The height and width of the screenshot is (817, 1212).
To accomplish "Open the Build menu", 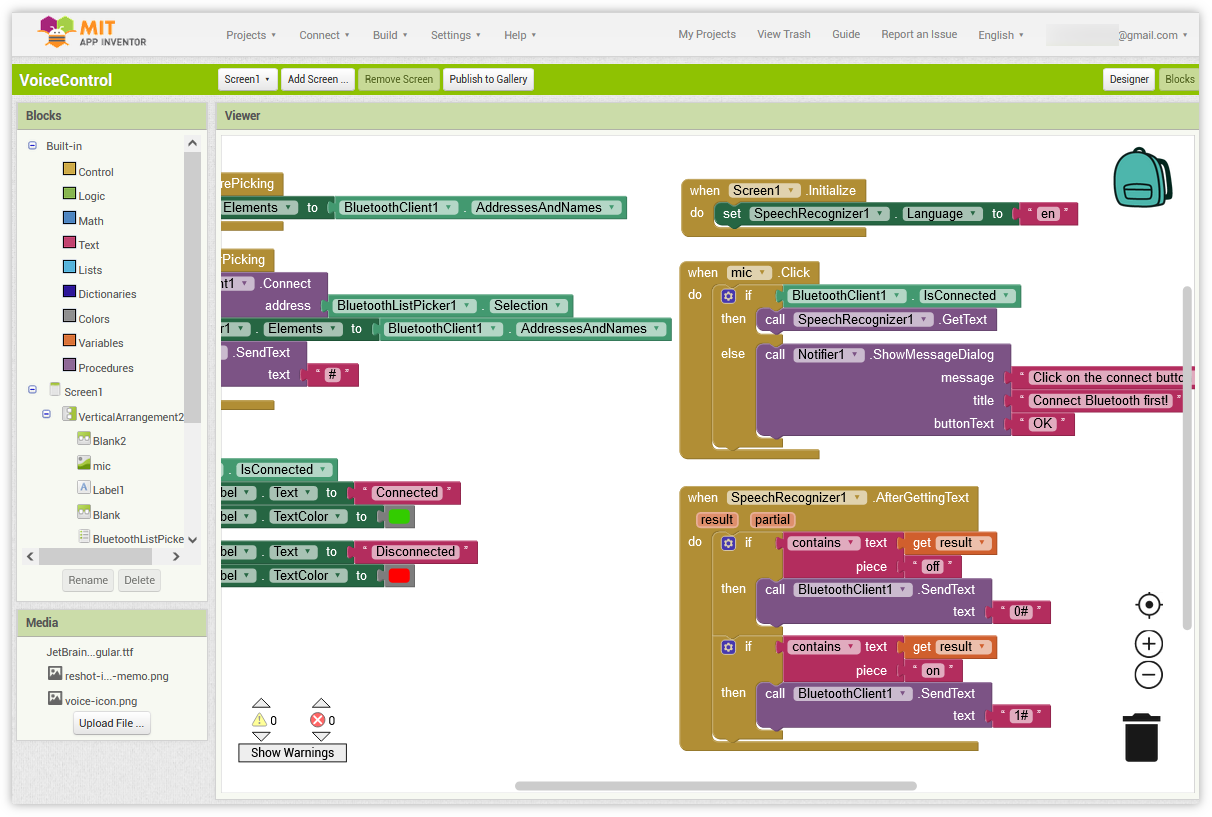I will 390,35.
